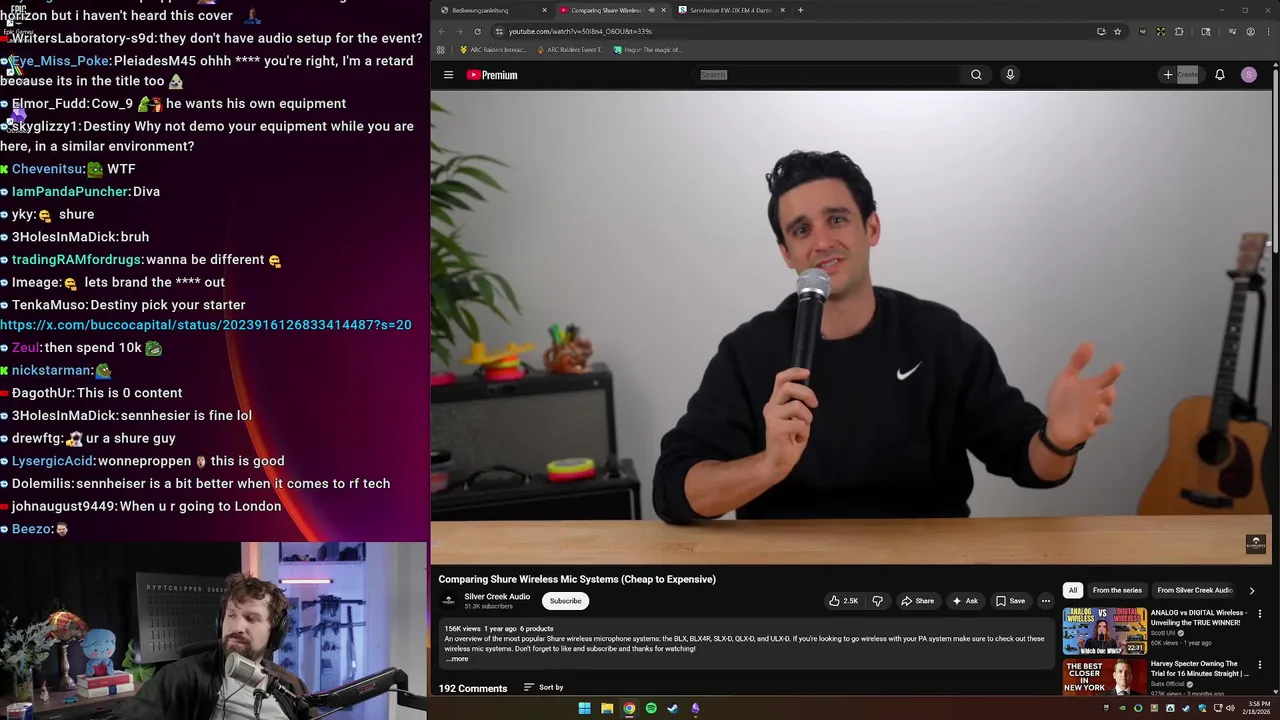Select the All filter chip
The image size is (1280, 720).
click(x=1073, y=590)
